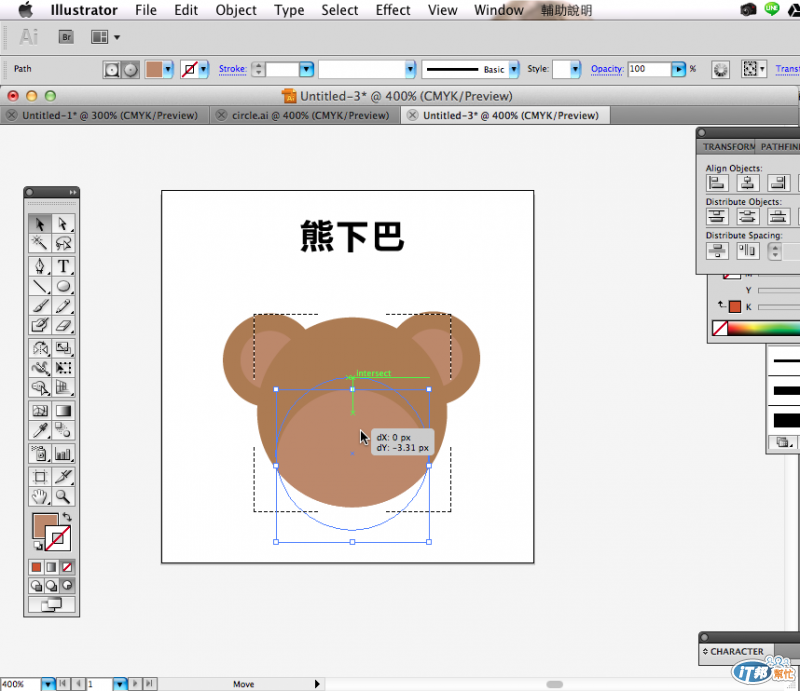Viewport: 800px width, 691px height.
Task: Select the Direct Selection (white arrow) tool
Action: tap(63, 224)
